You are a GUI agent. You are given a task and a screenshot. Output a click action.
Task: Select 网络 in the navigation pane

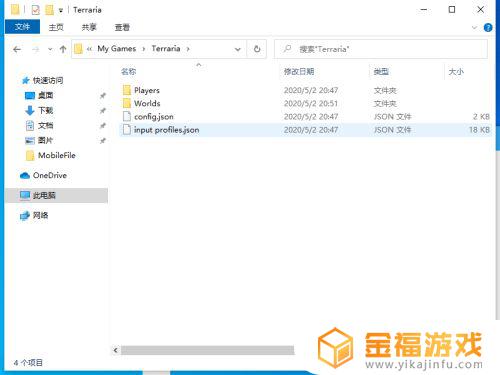(40, 215)
